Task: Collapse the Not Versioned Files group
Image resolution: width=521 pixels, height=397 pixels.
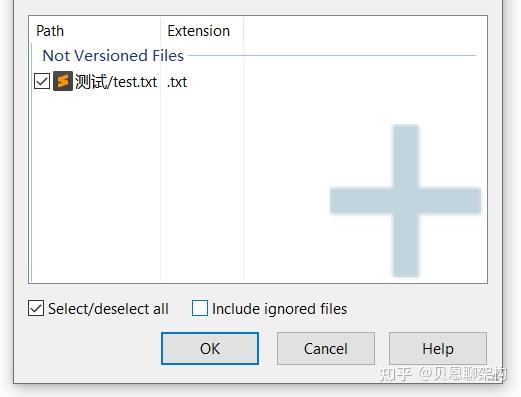Action: (x=113, y=56)
